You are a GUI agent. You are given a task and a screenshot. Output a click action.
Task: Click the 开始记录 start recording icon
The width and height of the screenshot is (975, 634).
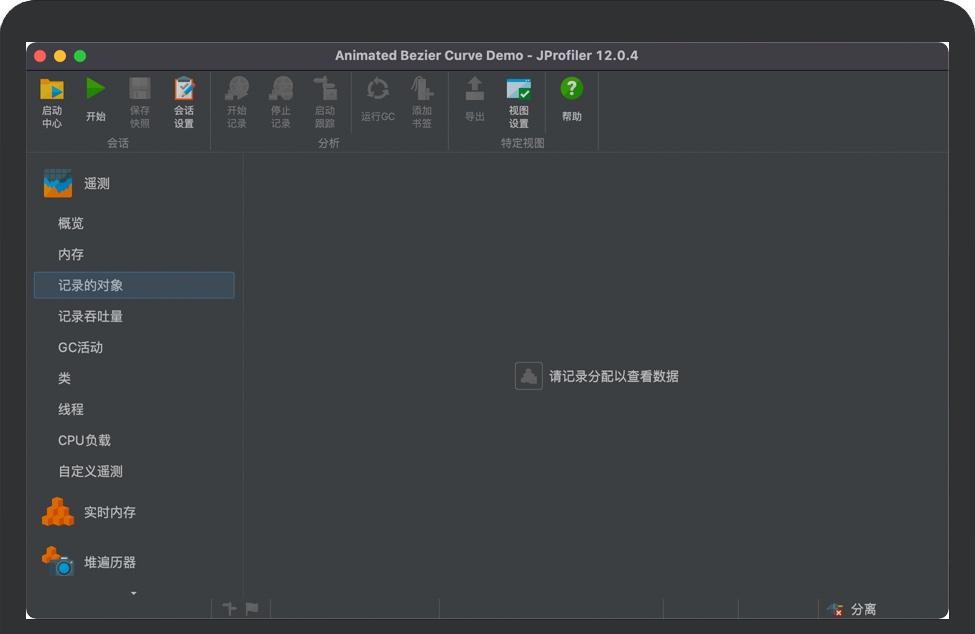tap(237, 89)
